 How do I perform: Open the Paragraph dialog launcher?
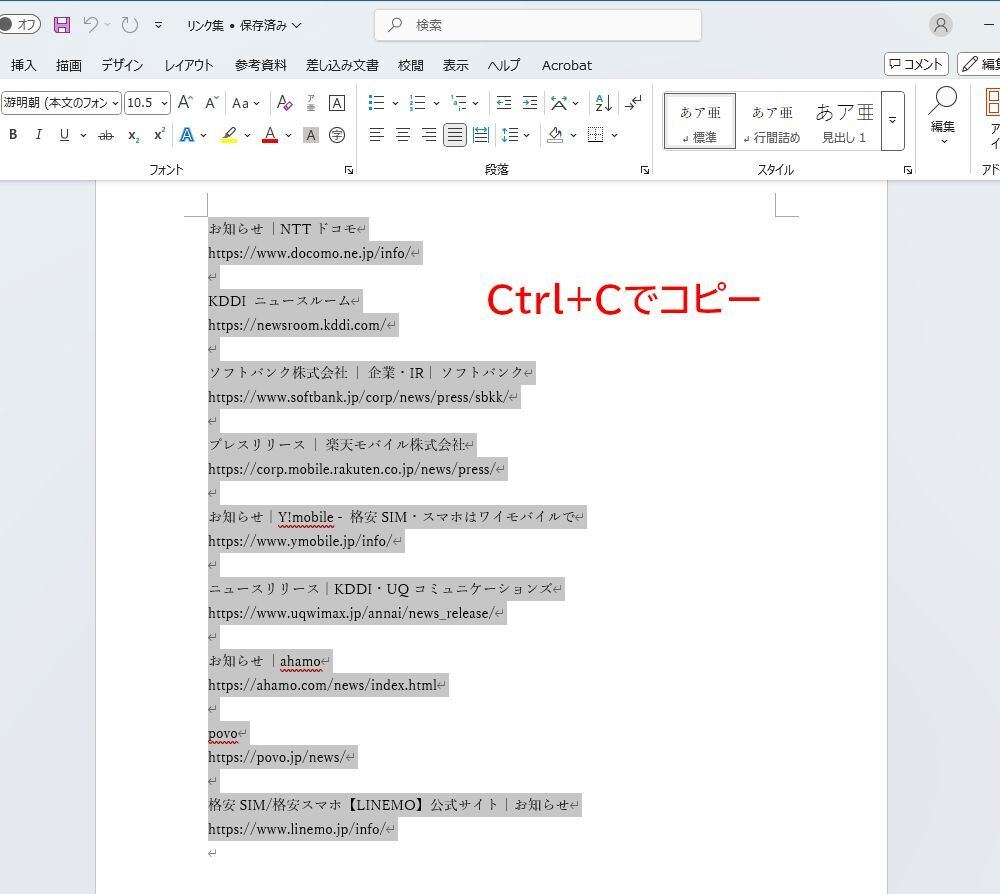click(645, 170)
